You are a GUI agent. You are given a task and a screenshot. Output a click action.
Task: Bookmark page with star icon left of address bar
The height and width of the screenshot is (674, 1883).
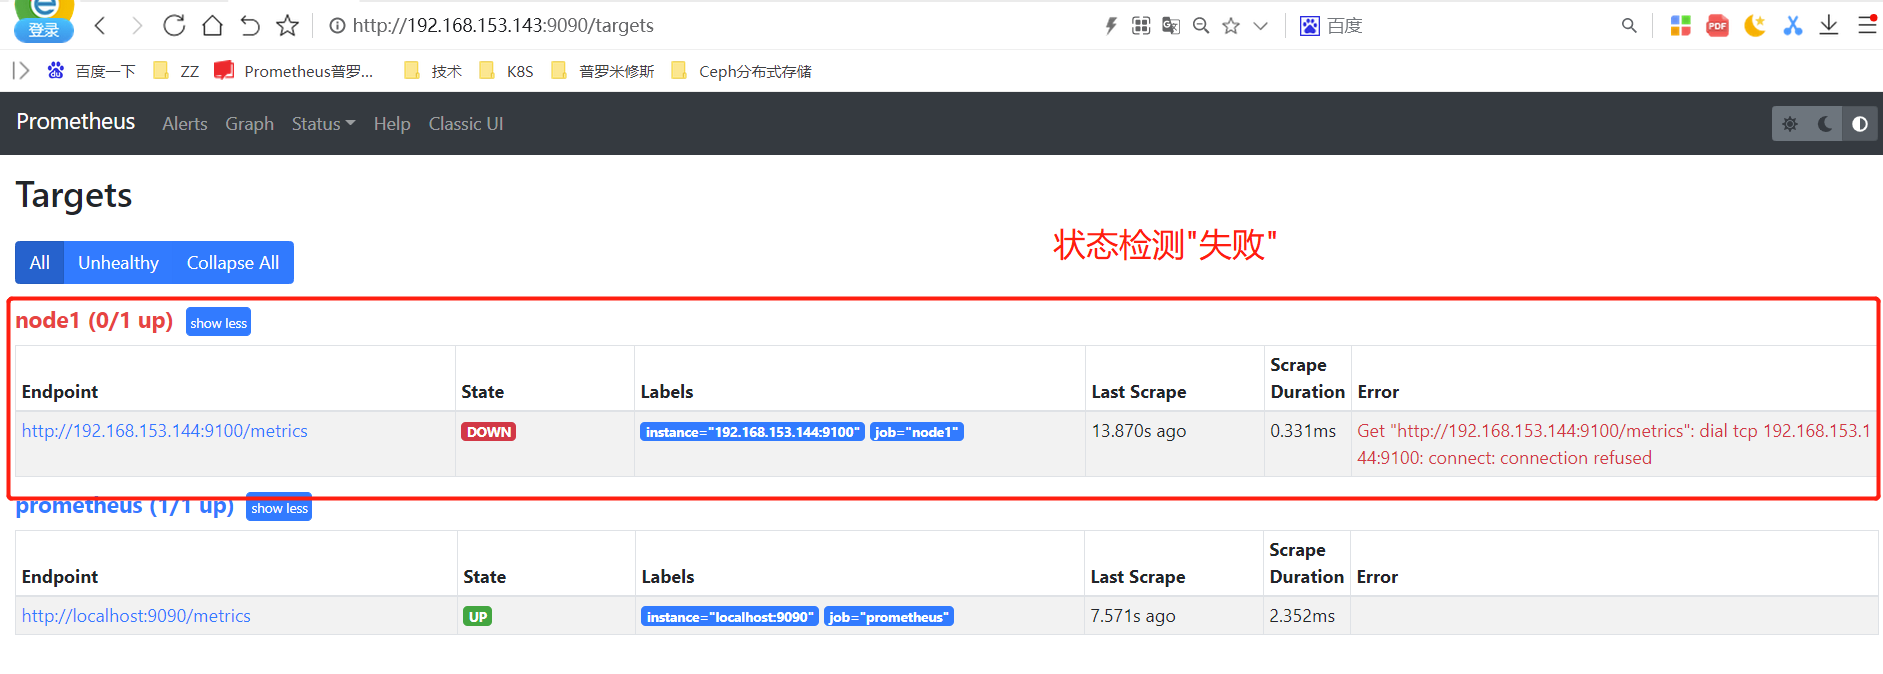(x=288, y=25)
